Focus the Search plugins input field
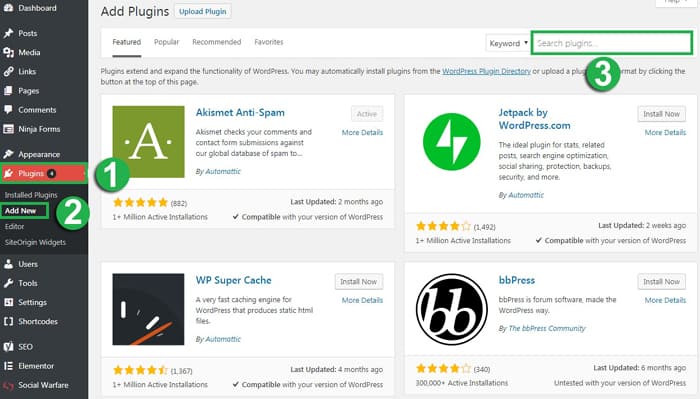700x399 pixels. [x=612, y=43]
